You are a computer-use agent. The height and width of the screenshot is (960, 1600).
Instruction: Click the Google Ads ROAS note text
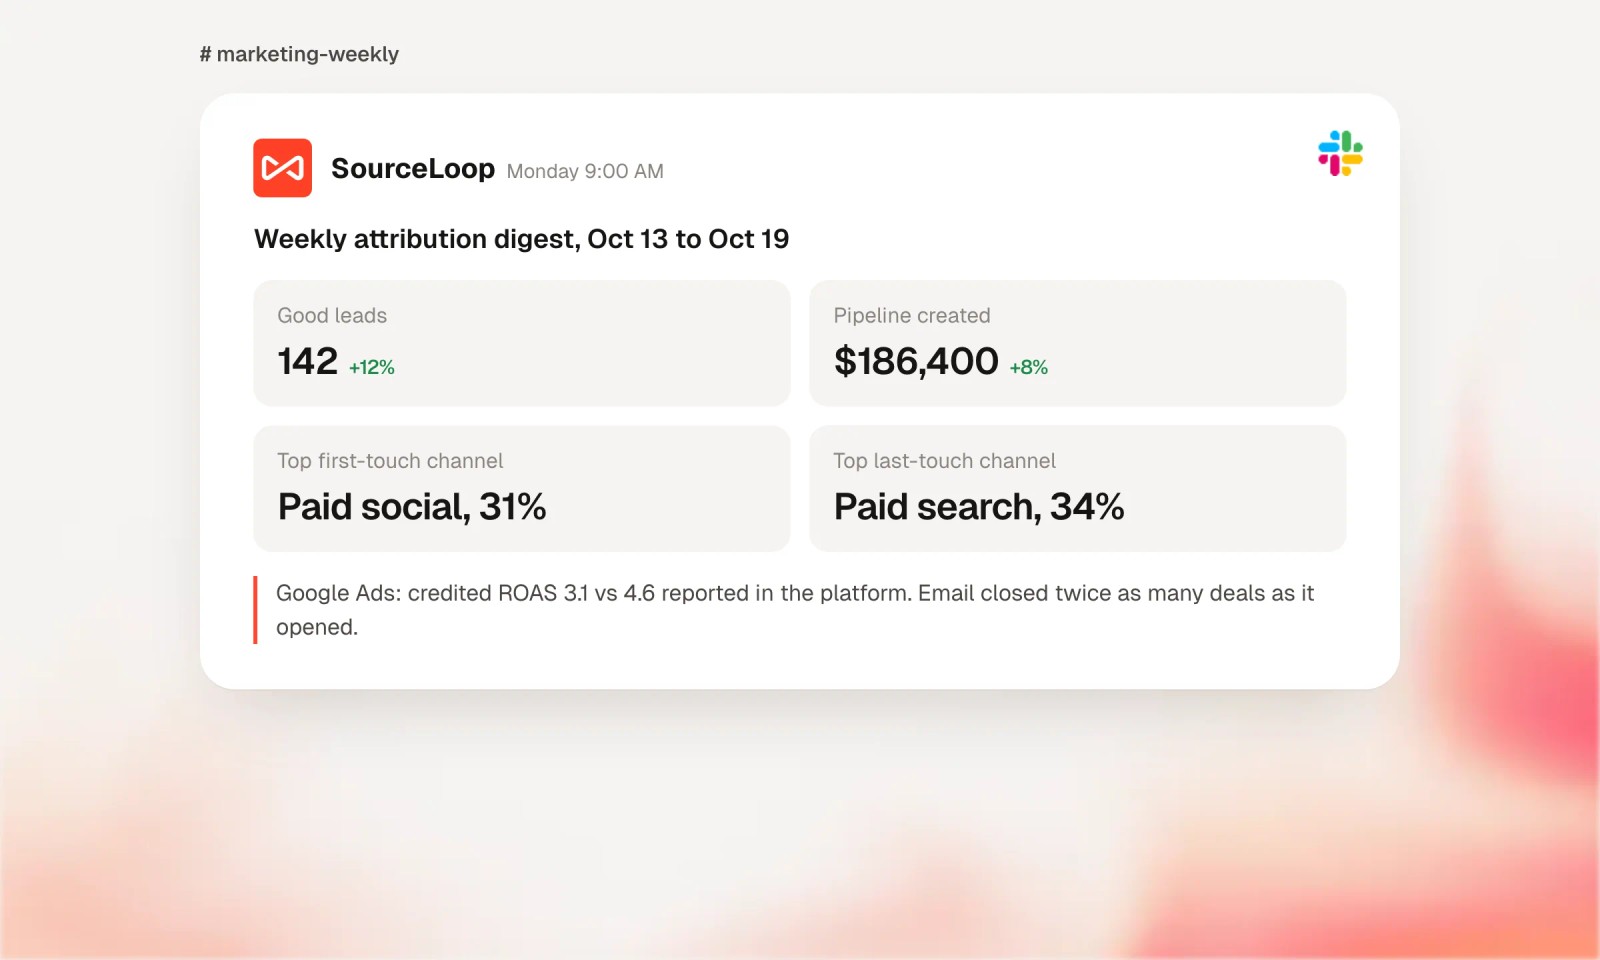pos(795,610)
